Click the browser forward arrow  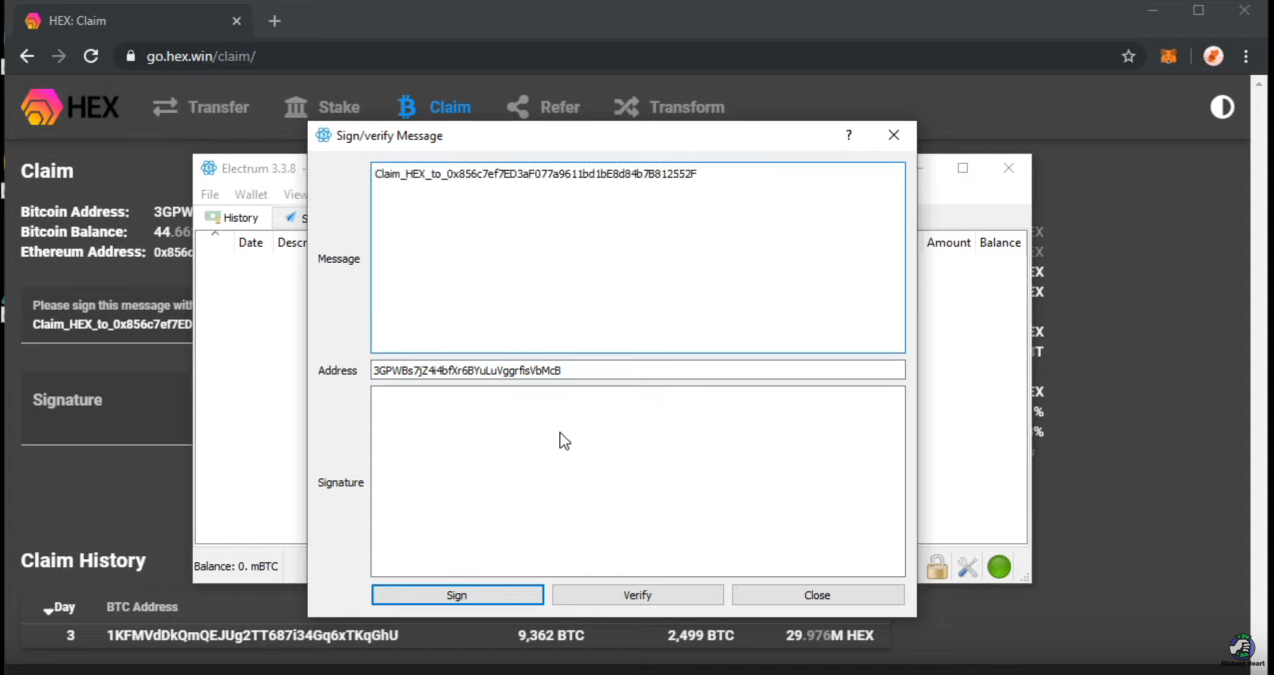click(x=59, y=56)
